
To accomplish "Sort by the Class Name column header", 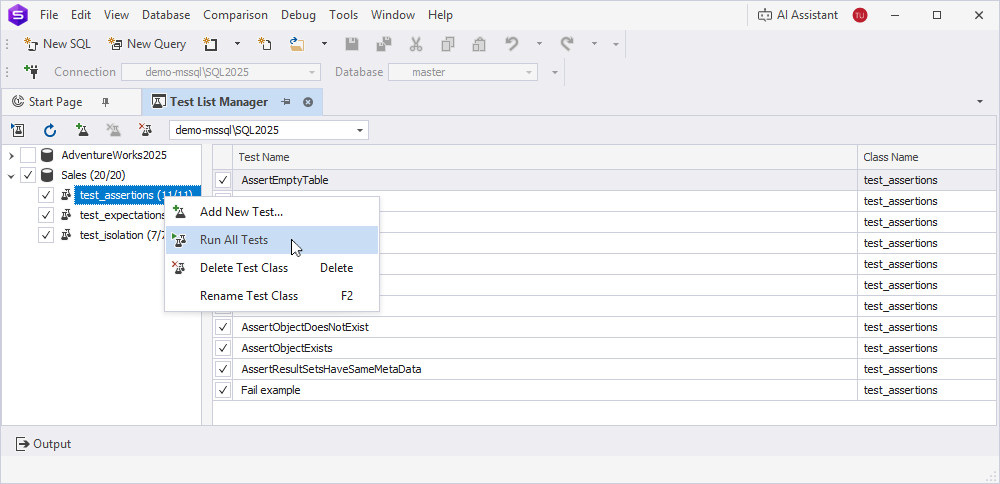I will (927, 157).
